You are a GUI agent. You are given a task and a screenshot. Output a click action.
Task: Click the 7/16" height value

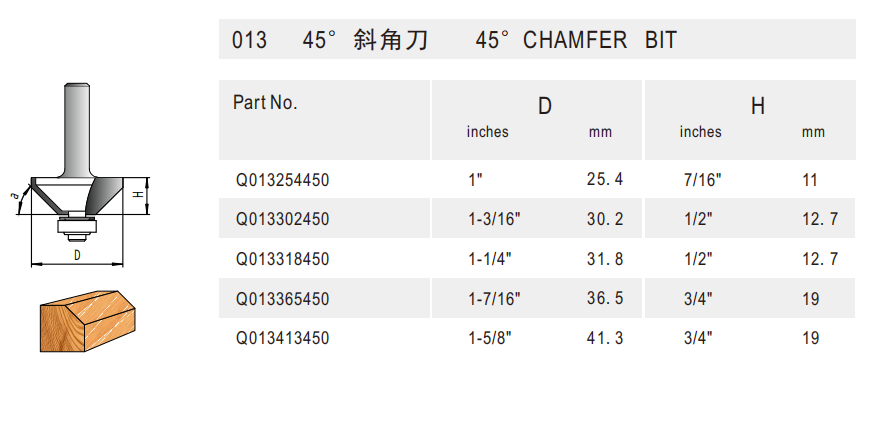[x=701, y=181]
